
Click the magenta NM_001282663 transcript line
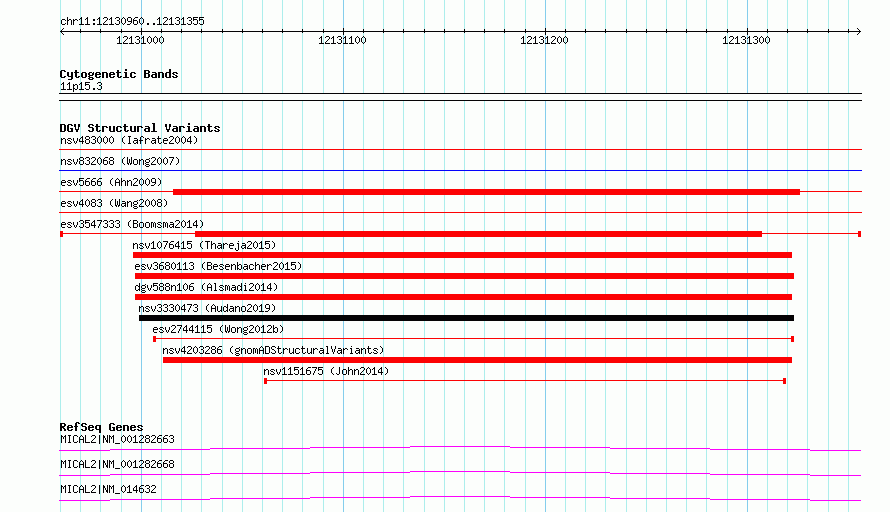point(460,448)
